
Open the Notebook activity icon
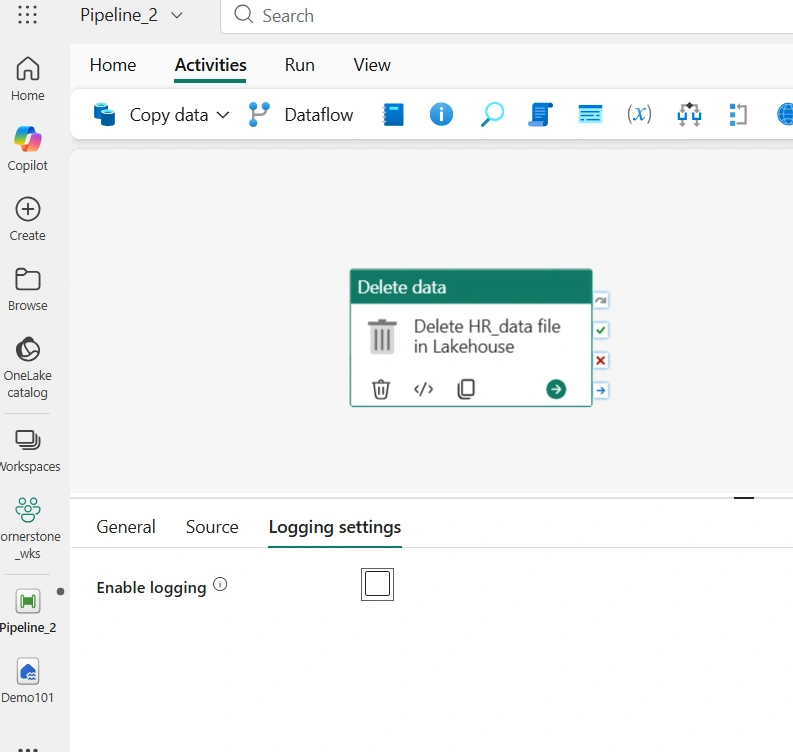click(393, 114)
